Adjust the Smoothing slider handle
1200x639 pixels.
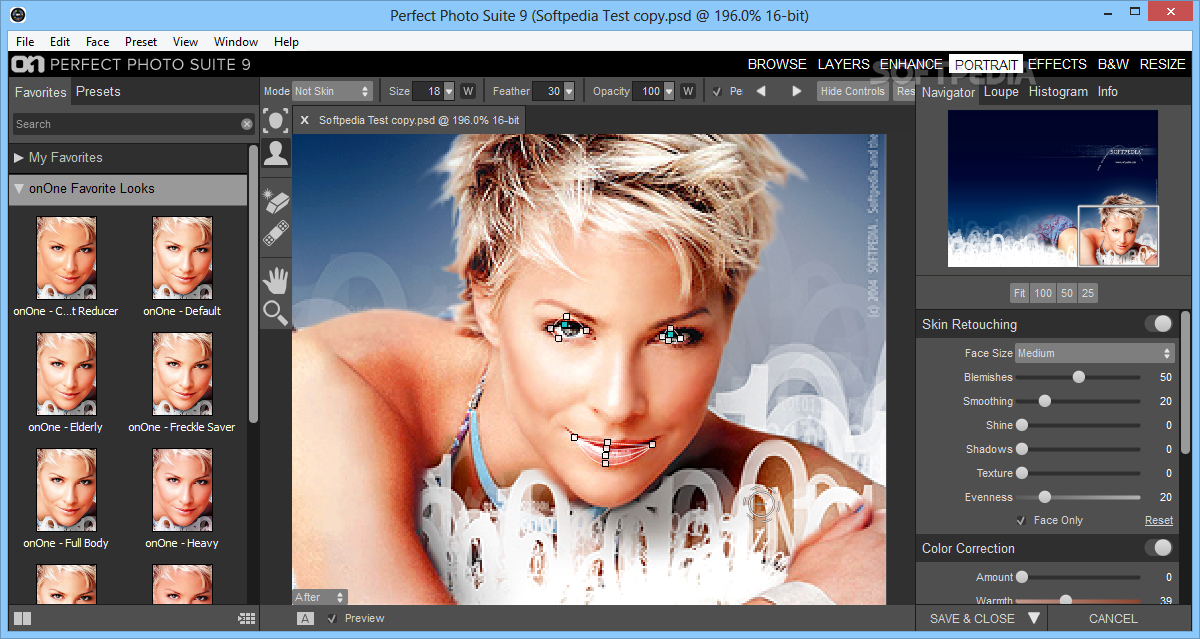pos(1045,401)
